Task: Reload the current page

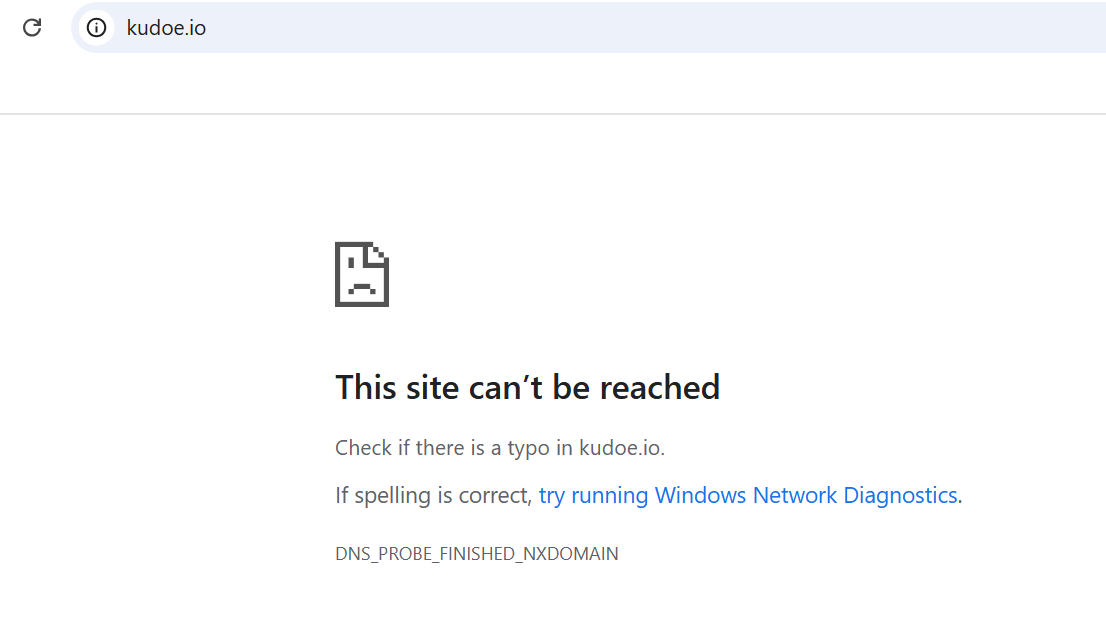Action: (x=32, y=28)
